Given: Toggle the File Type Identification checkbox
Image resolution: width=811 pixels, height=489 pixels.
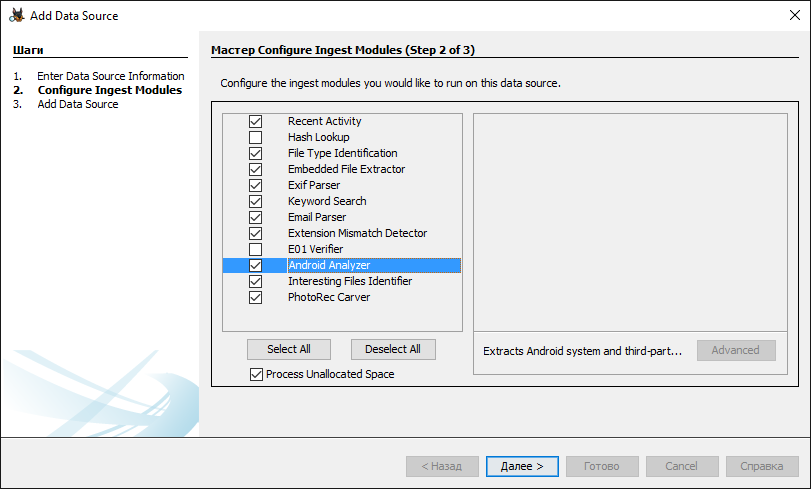Looking at the screenshot, I should click(256, 154).
